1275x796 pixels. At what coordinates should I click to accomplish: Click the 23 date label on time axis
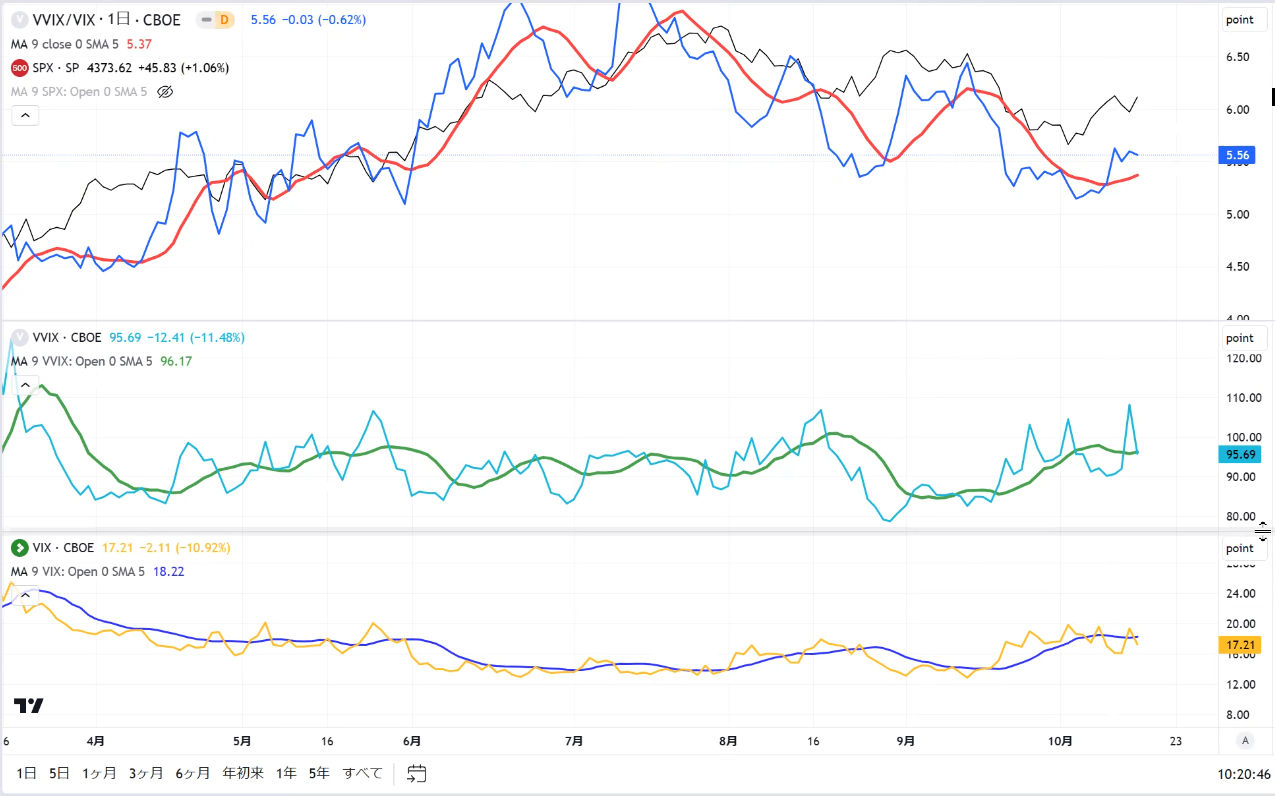(x=1175, y=741)
